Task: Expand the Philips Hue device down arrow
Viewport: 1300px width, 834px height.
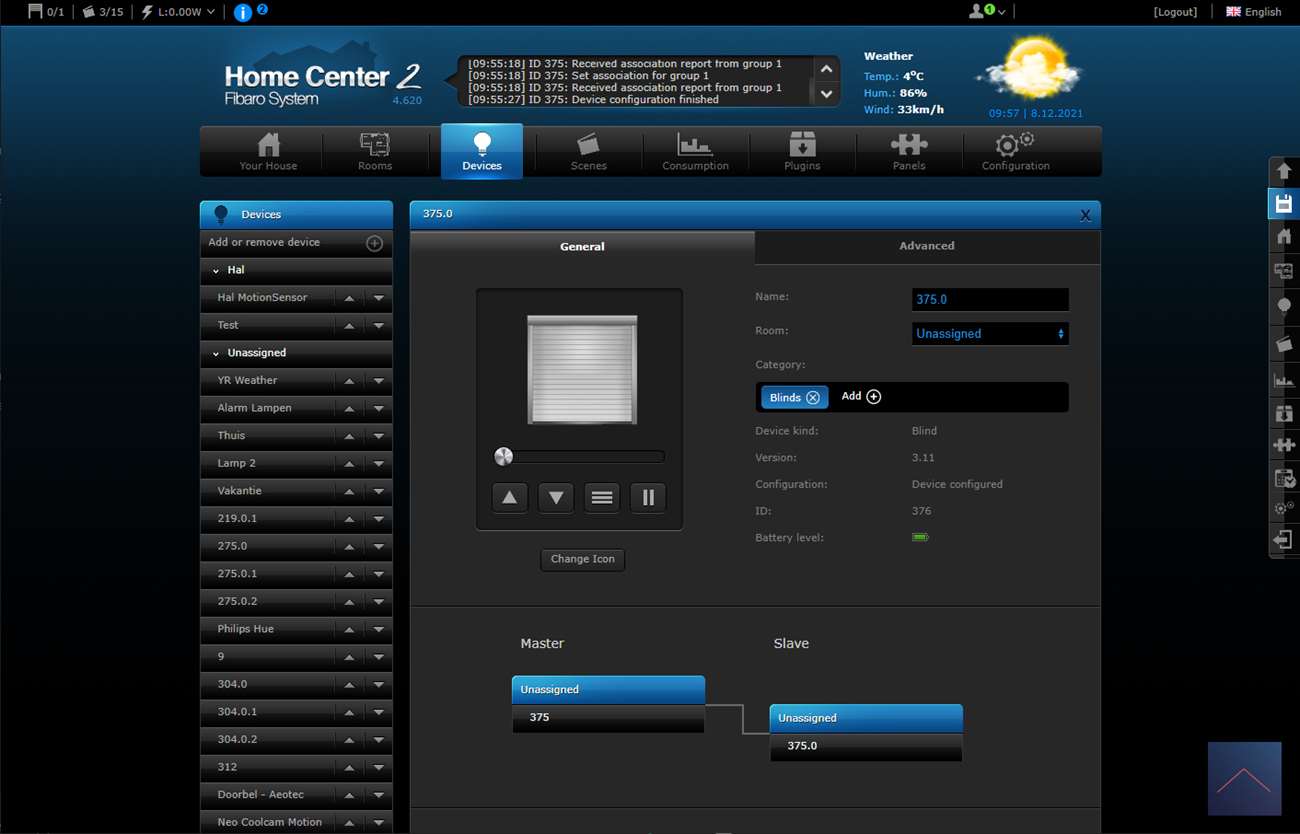Action: pos(379,630)
